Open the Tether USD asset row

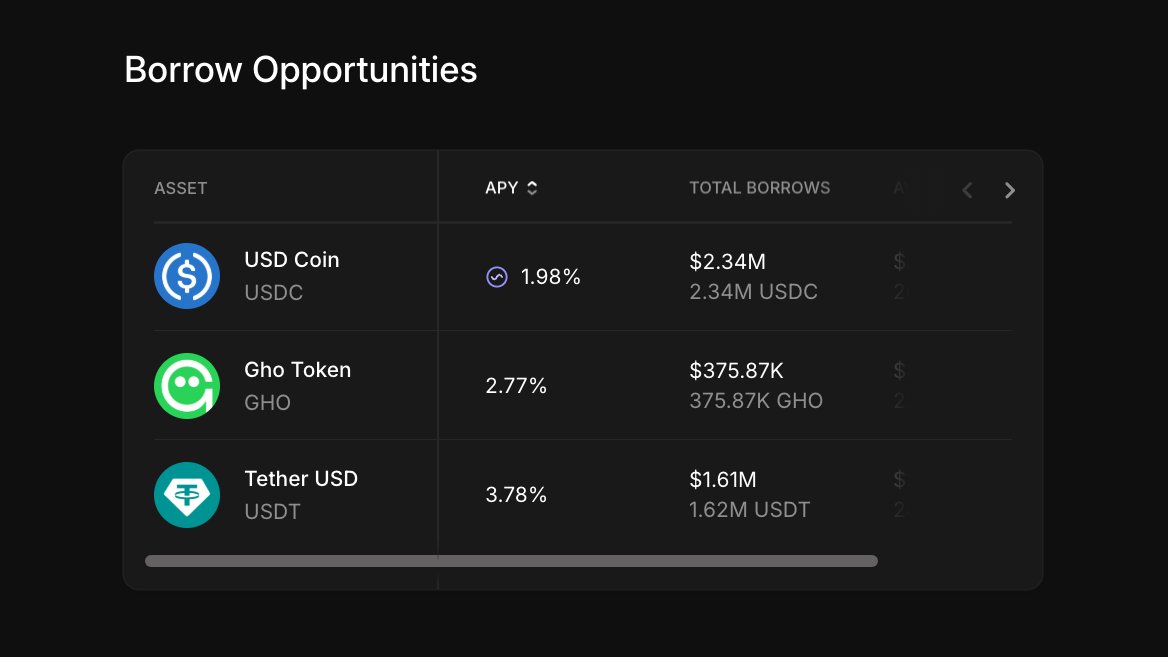[x=583, y=495]
